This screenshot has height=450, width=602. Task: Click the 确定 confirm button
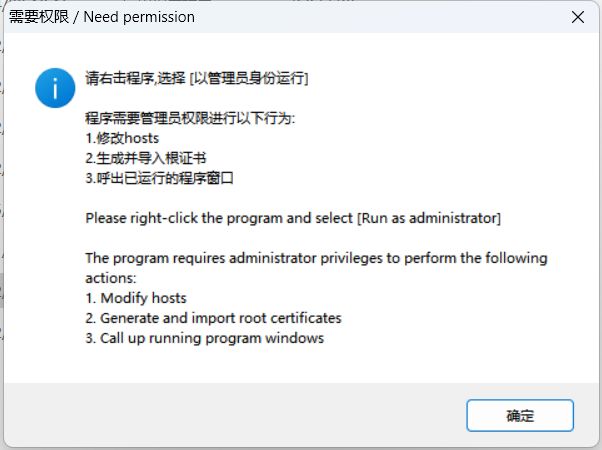(520, 415)
